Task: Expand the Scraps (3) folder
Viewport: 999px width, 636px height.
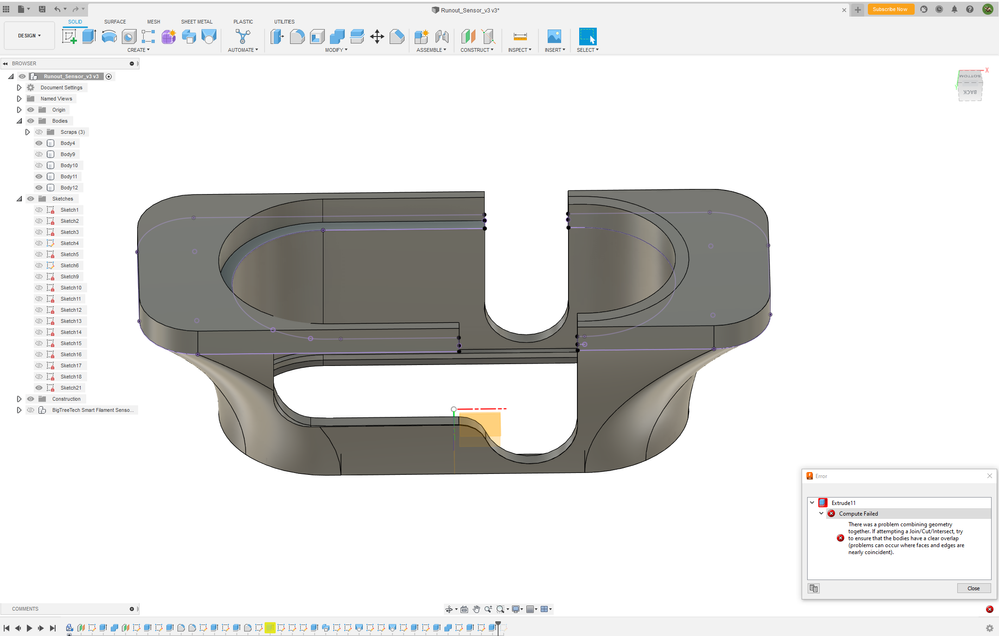Action: coord(27,132)
